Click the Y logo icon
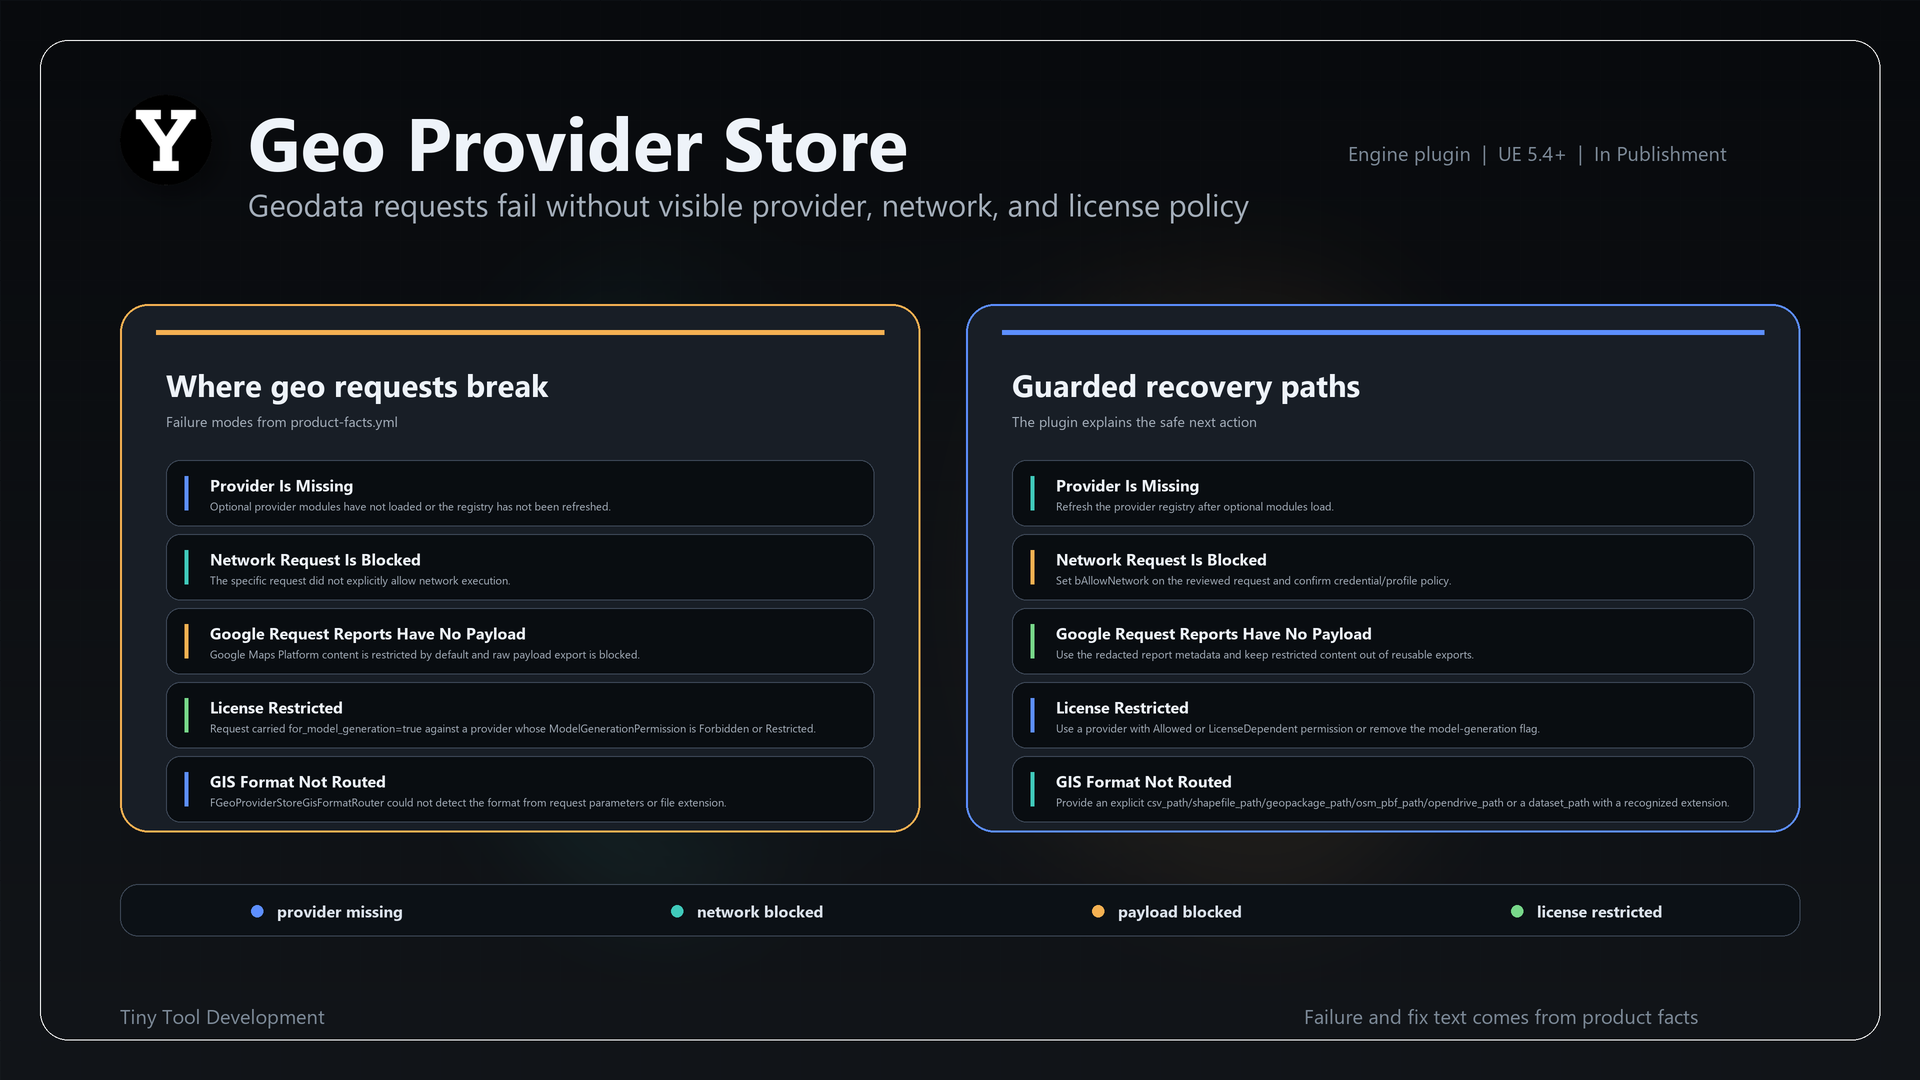The height and width of the screenshot is (1080, 1920). (166, 140)
